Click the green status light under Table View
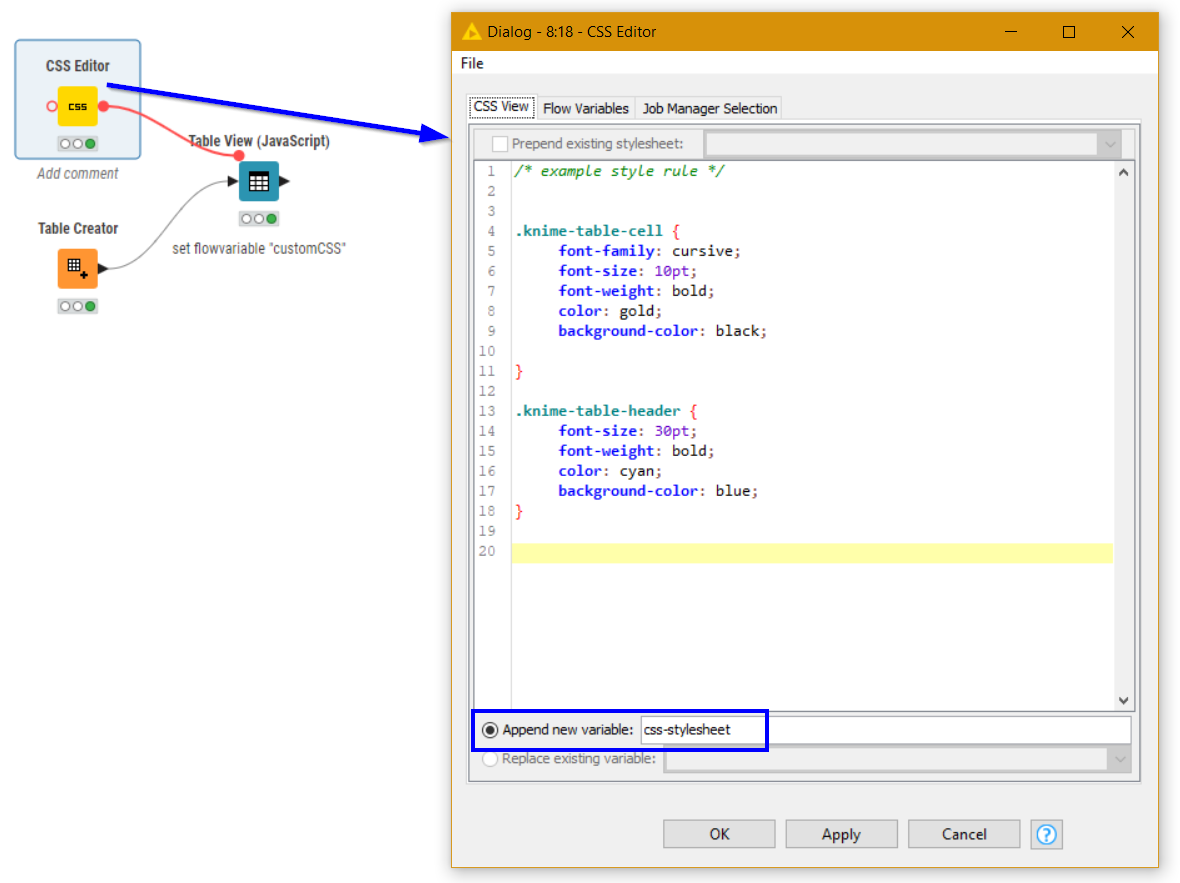 [270, 218]
